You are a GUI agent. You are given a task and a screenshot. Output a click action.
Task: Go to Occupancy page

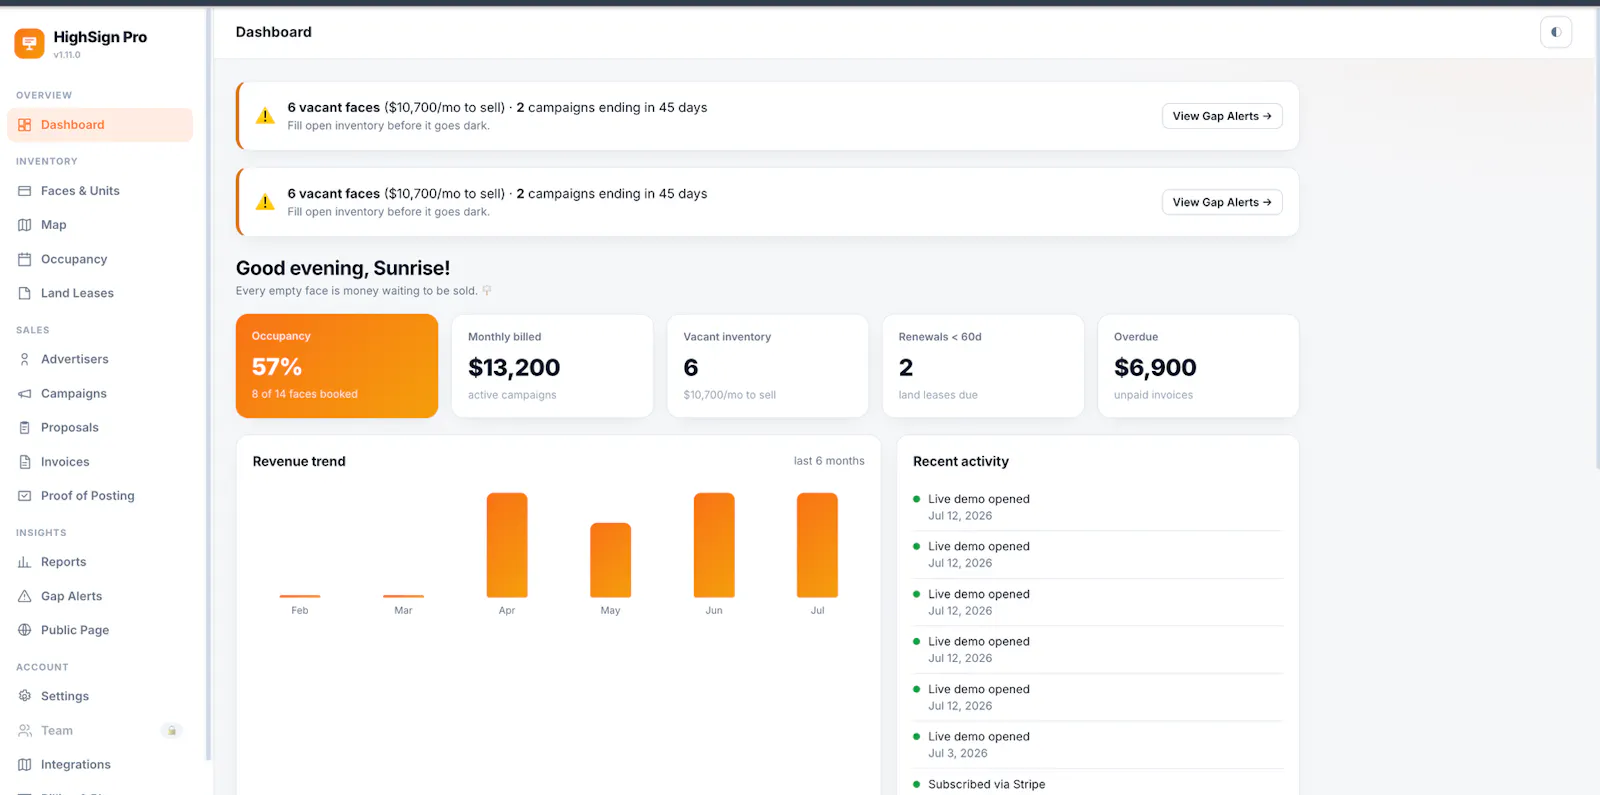(100, 259)
